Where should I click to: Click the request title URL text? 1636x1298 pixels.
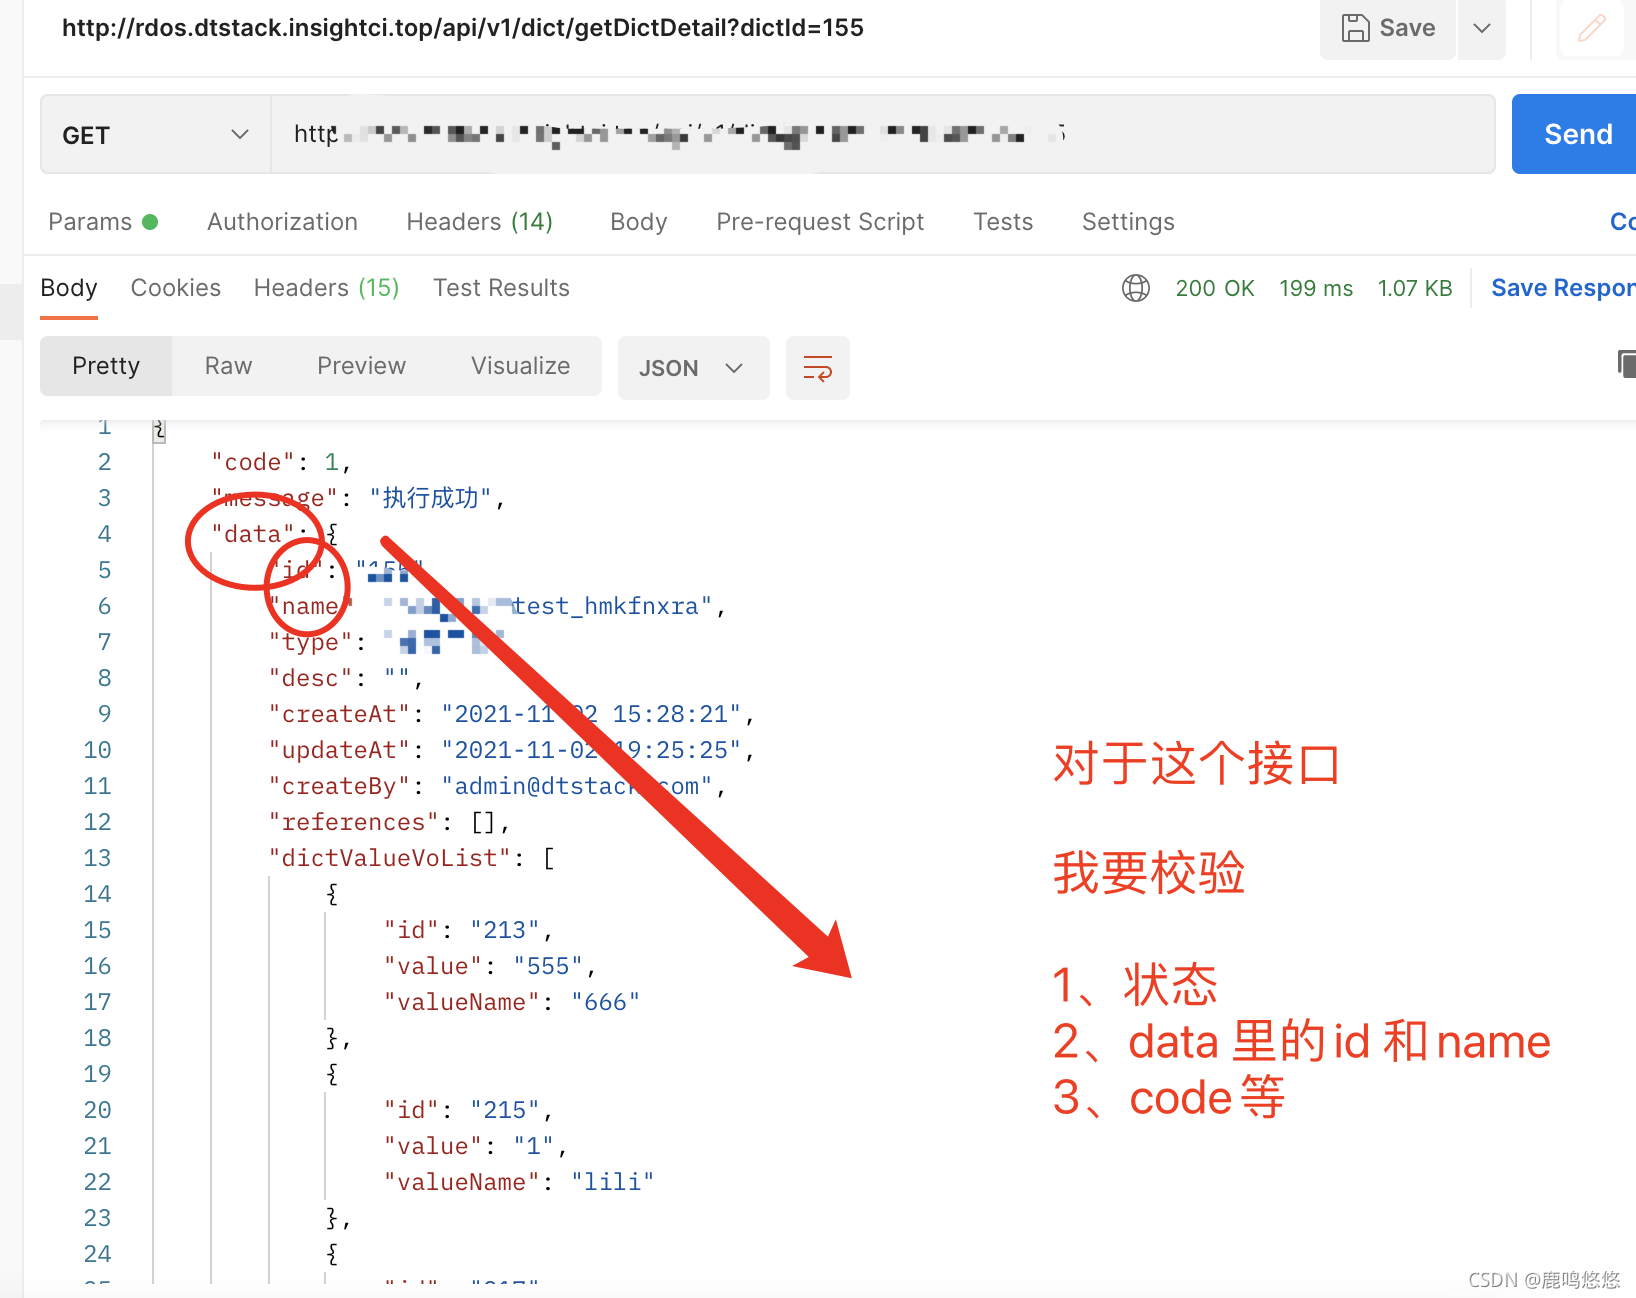coord(463,27)
